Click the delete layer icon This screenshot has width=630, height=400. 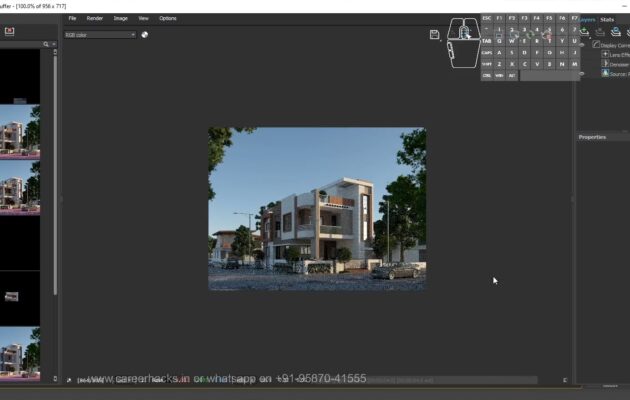(600, 32)
